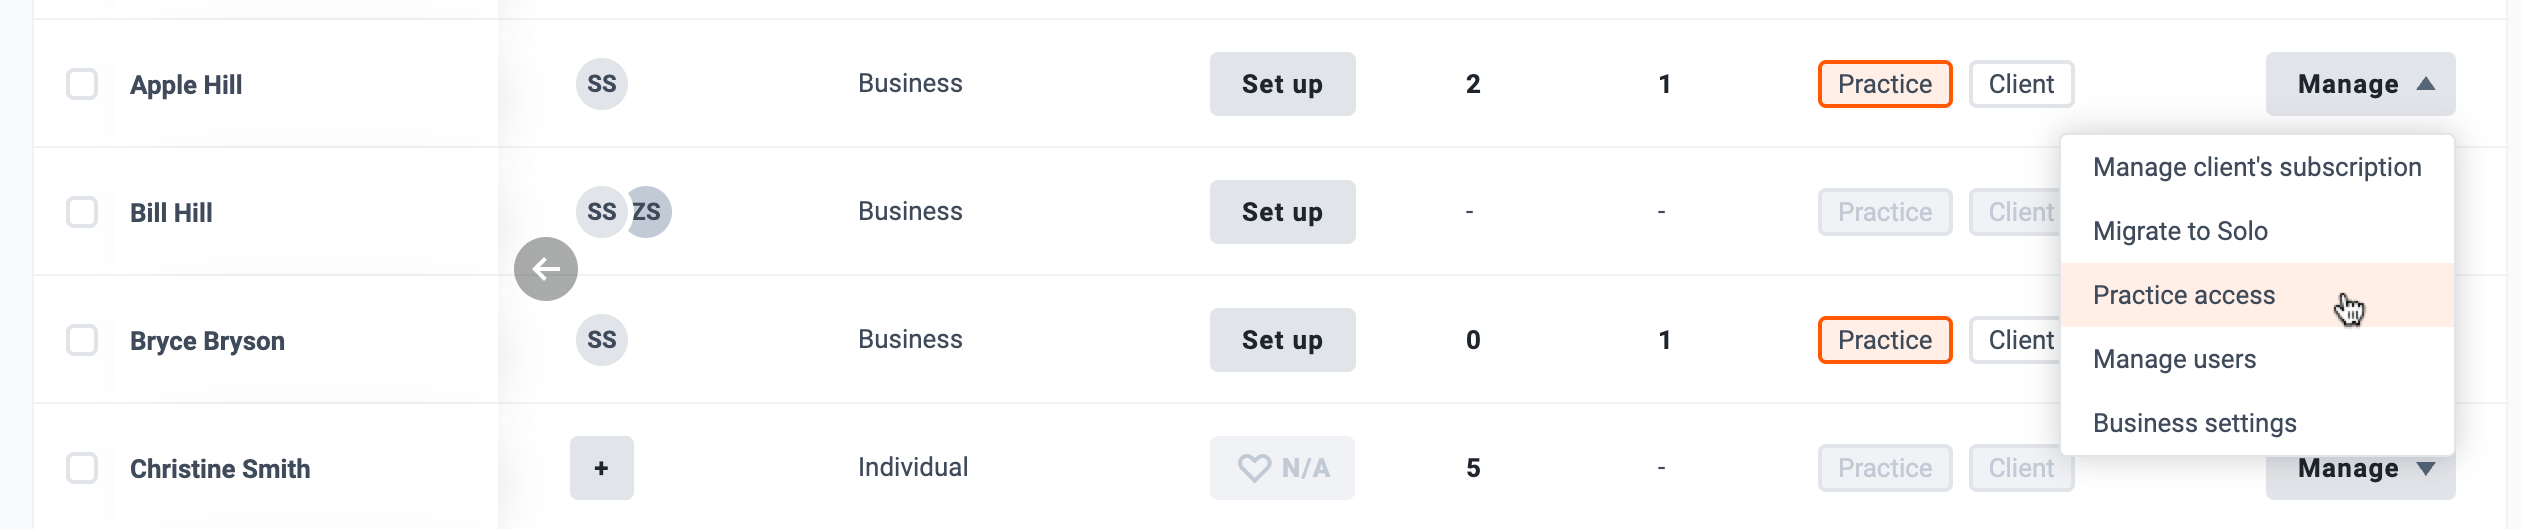
Task: Click the SS avatar in Bryce Bryson row
Action: click(x=602, y=340)
